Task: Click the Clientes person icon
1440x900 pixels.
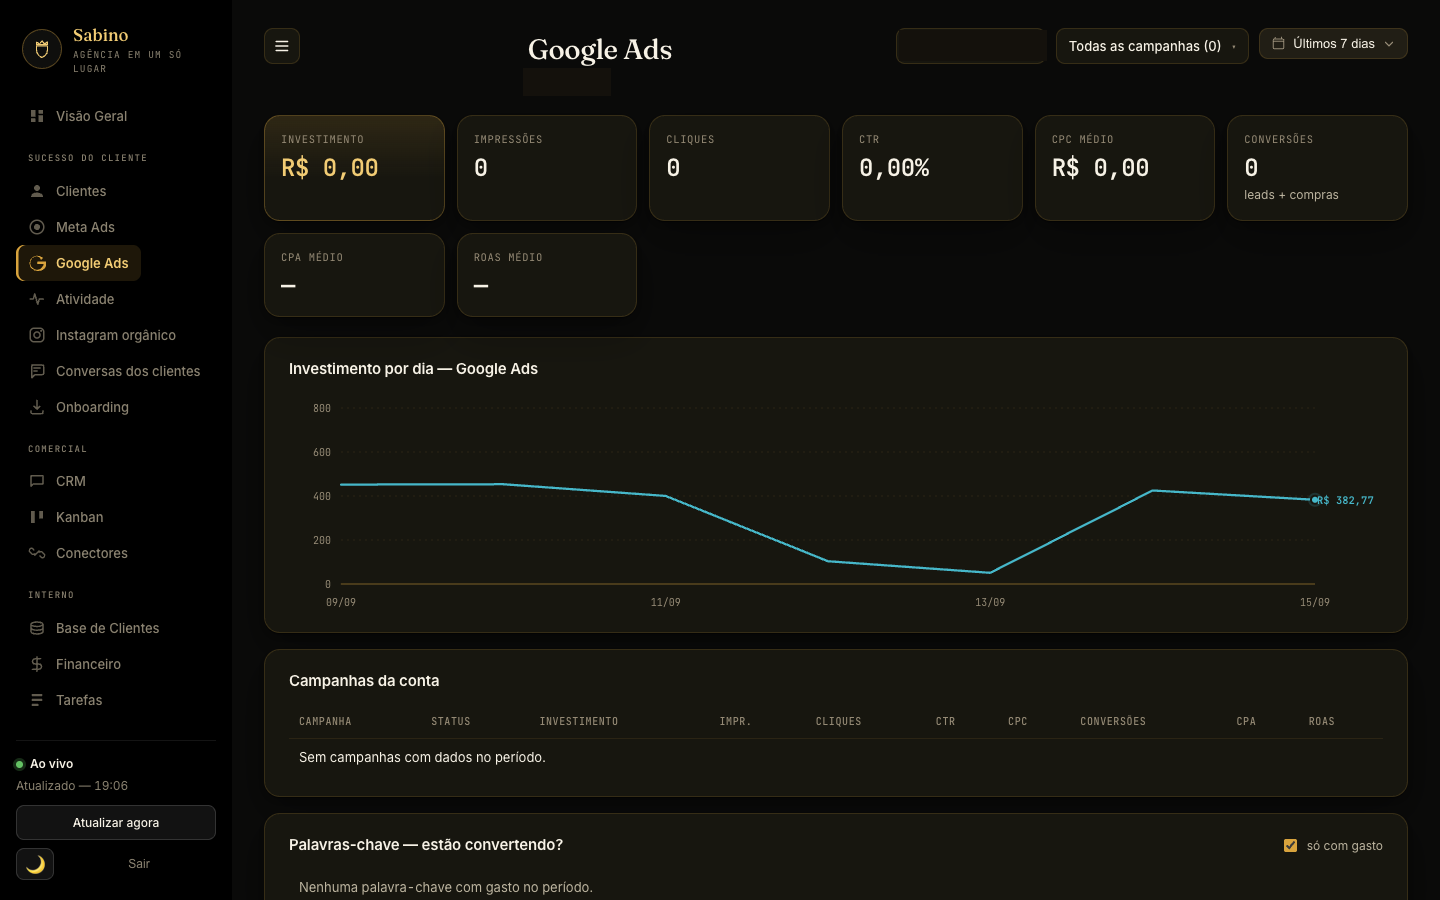Action: (37, 191)
